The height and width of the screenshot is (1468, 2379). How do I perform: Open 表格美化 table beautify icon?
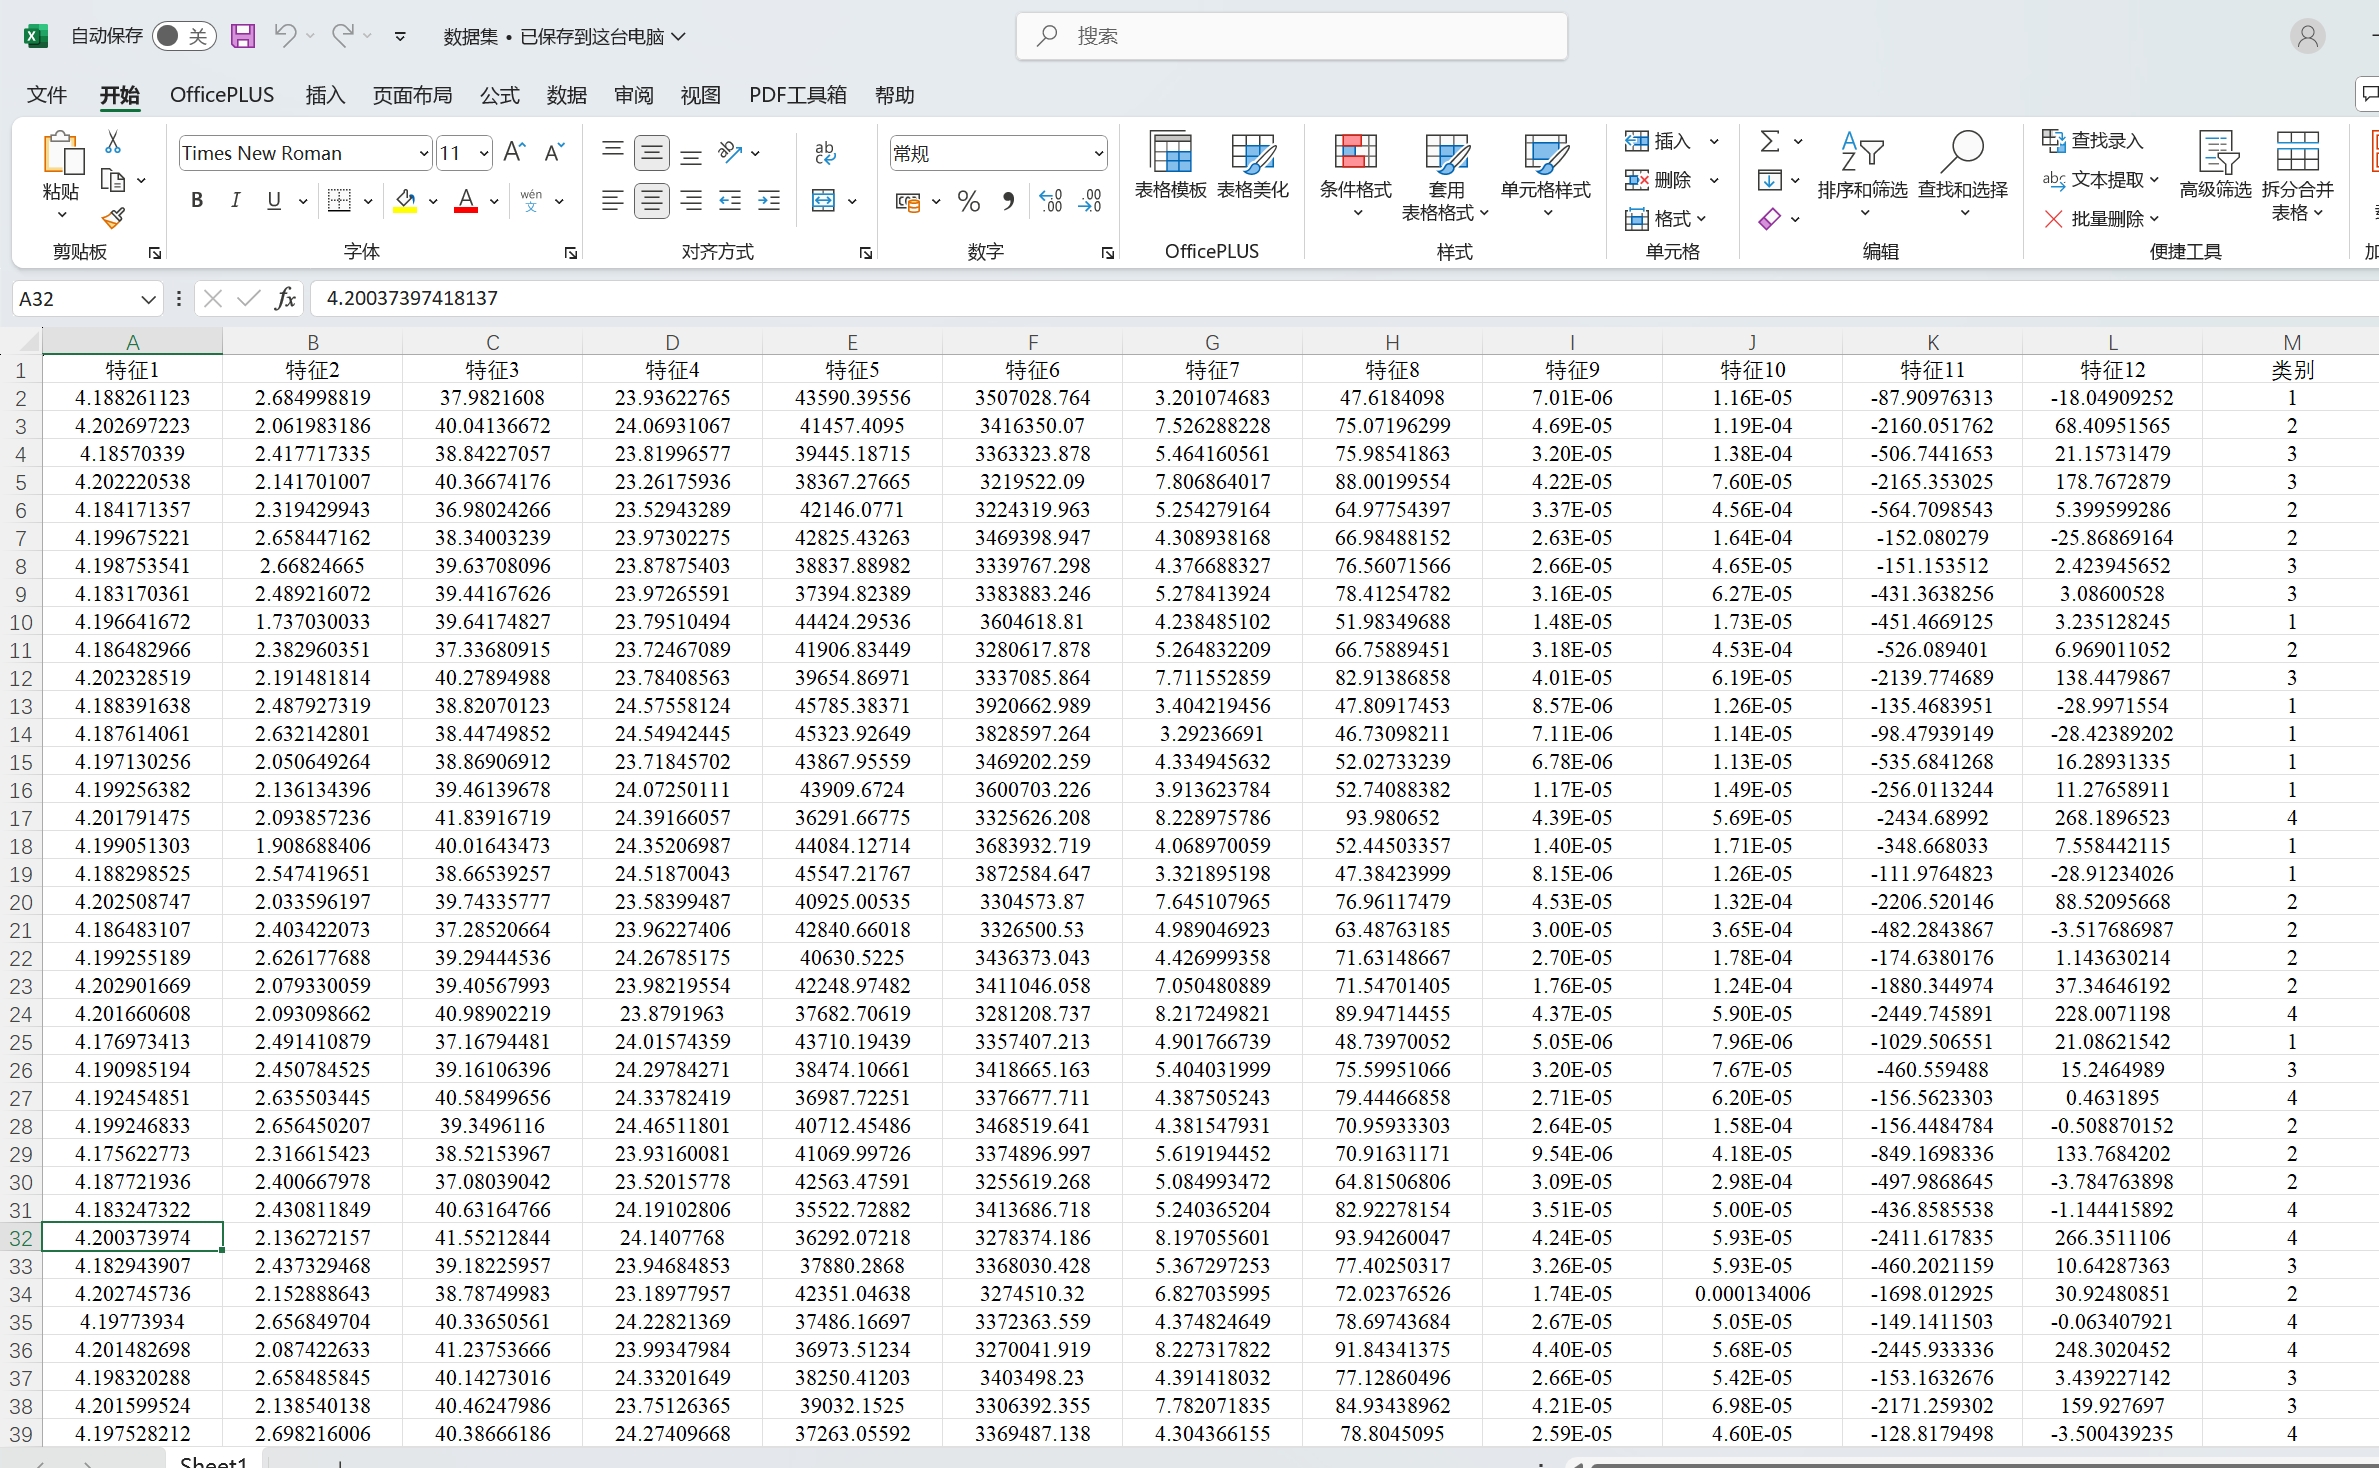coord(1252,166)
